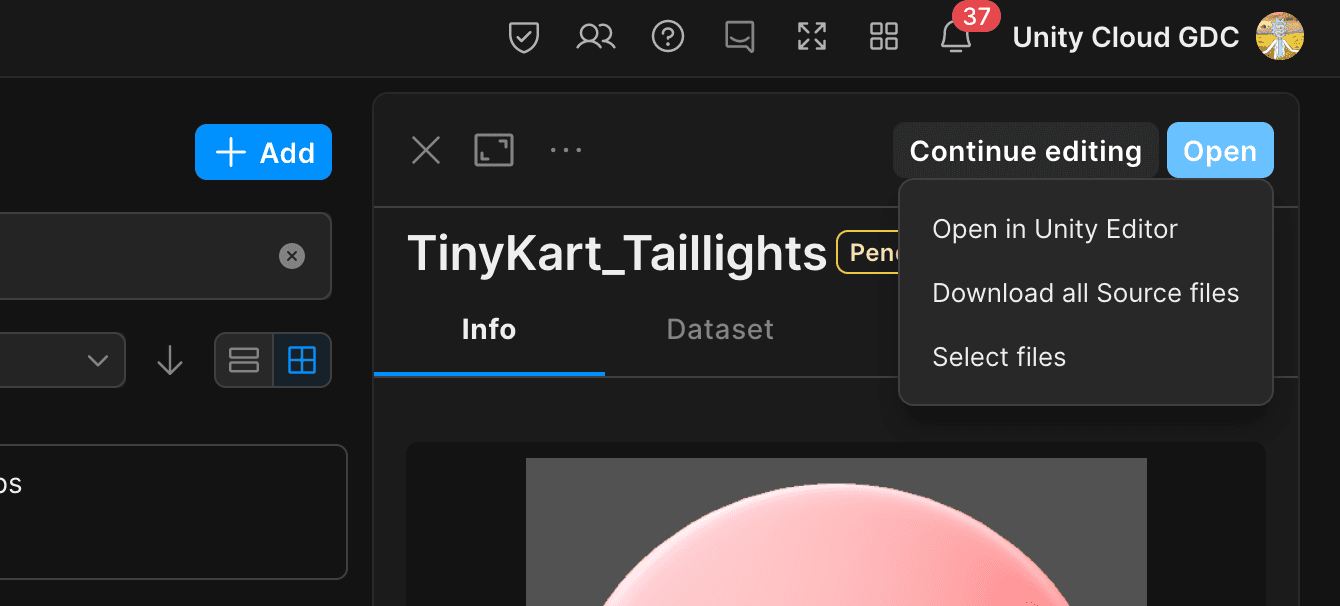Image resolution: width=1340 pixels, height=606 pixels.
Task: Open the security shield panel
Action: (523, 36)
